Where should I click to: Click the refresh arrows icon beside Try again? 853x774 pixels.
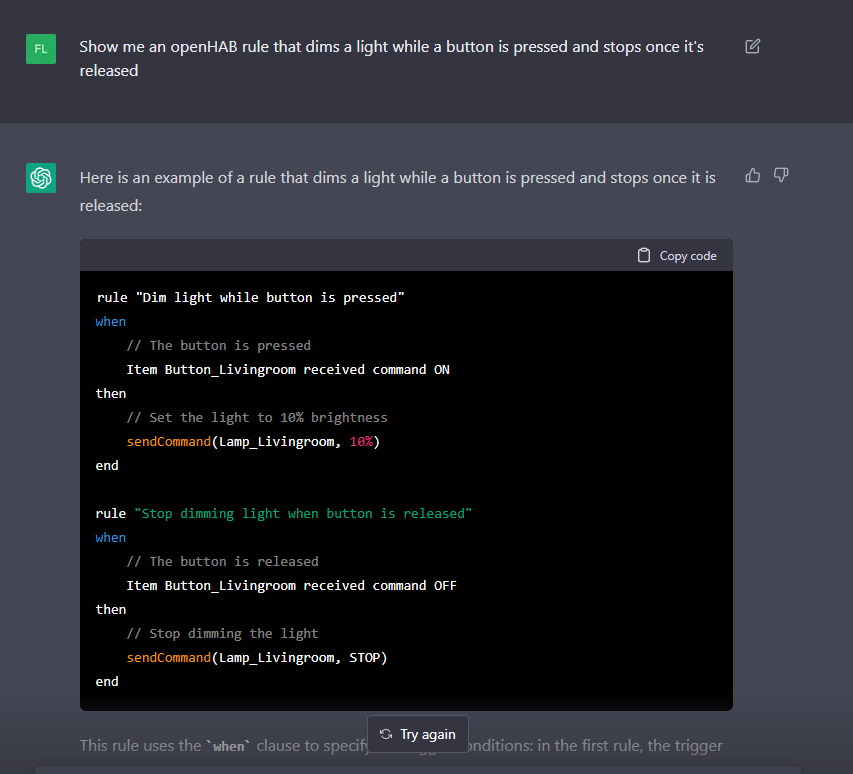[386, 734]
